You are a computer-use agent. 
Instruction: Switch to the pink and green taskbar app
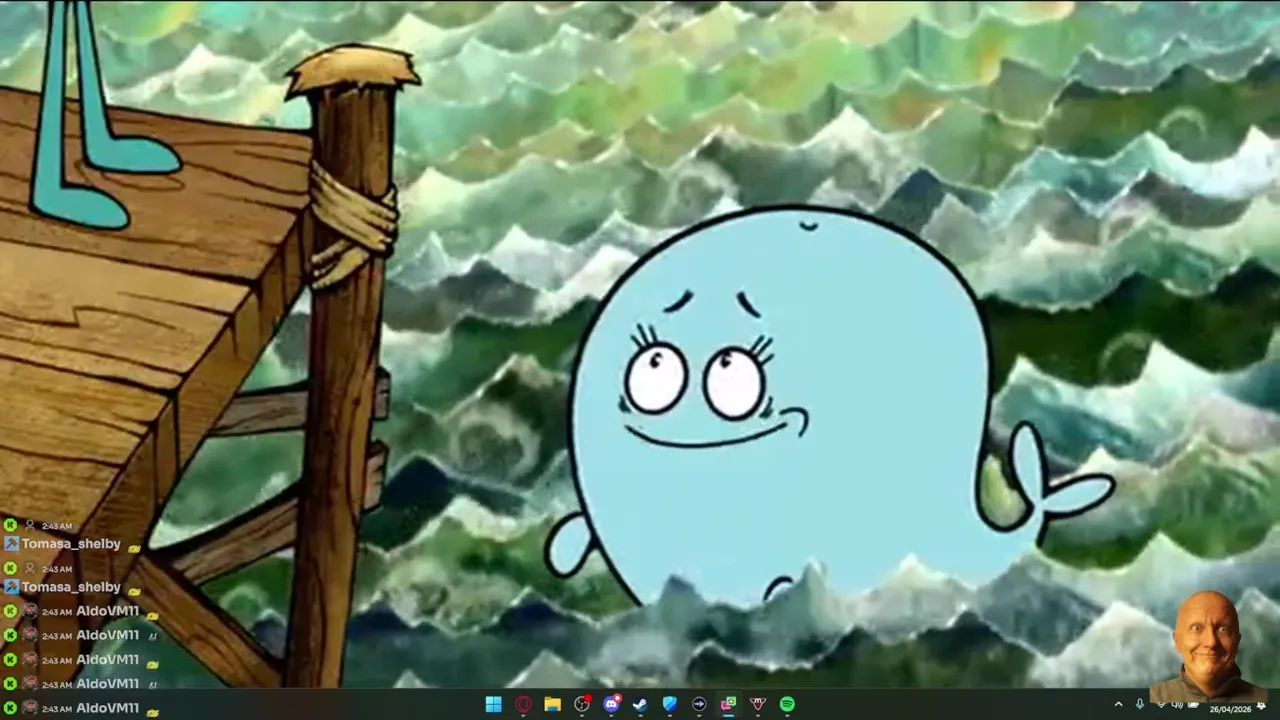pos(729,704)
